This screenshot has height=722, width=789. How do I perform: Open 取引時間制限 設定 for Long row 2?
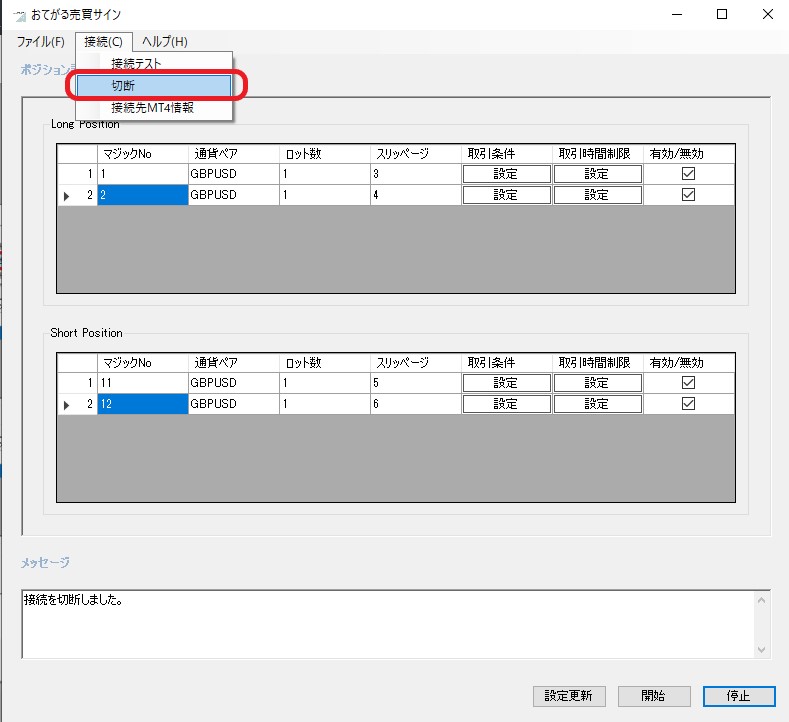tap(597, 195)
